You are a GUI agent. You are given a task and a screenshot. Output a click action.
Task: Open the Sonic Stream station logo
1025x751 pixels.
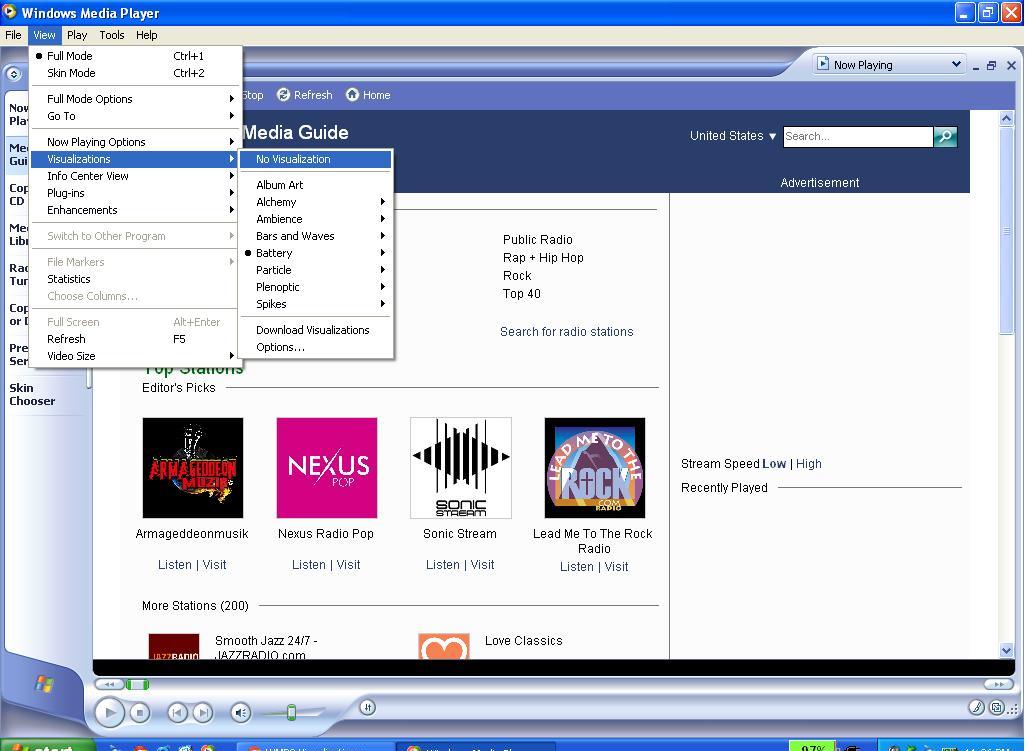pos(461,468)
